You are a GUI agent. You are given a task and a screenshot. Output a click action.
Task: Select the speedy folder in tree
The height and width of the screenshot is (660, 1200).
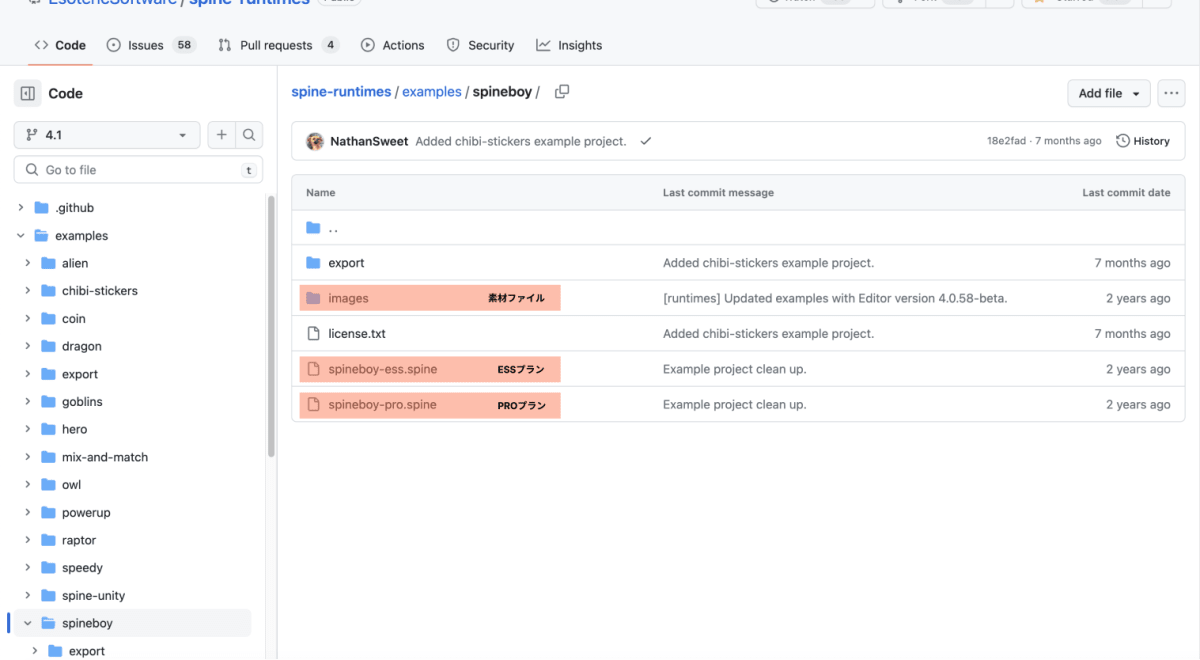(82, 567)
